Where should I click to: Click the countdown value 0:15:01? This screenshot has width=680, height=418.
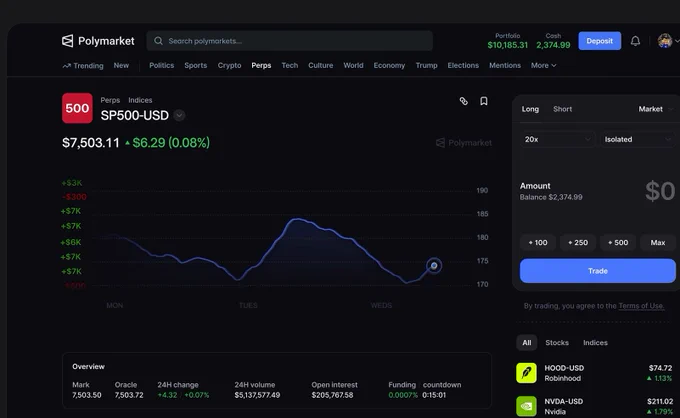pos(434,395)
